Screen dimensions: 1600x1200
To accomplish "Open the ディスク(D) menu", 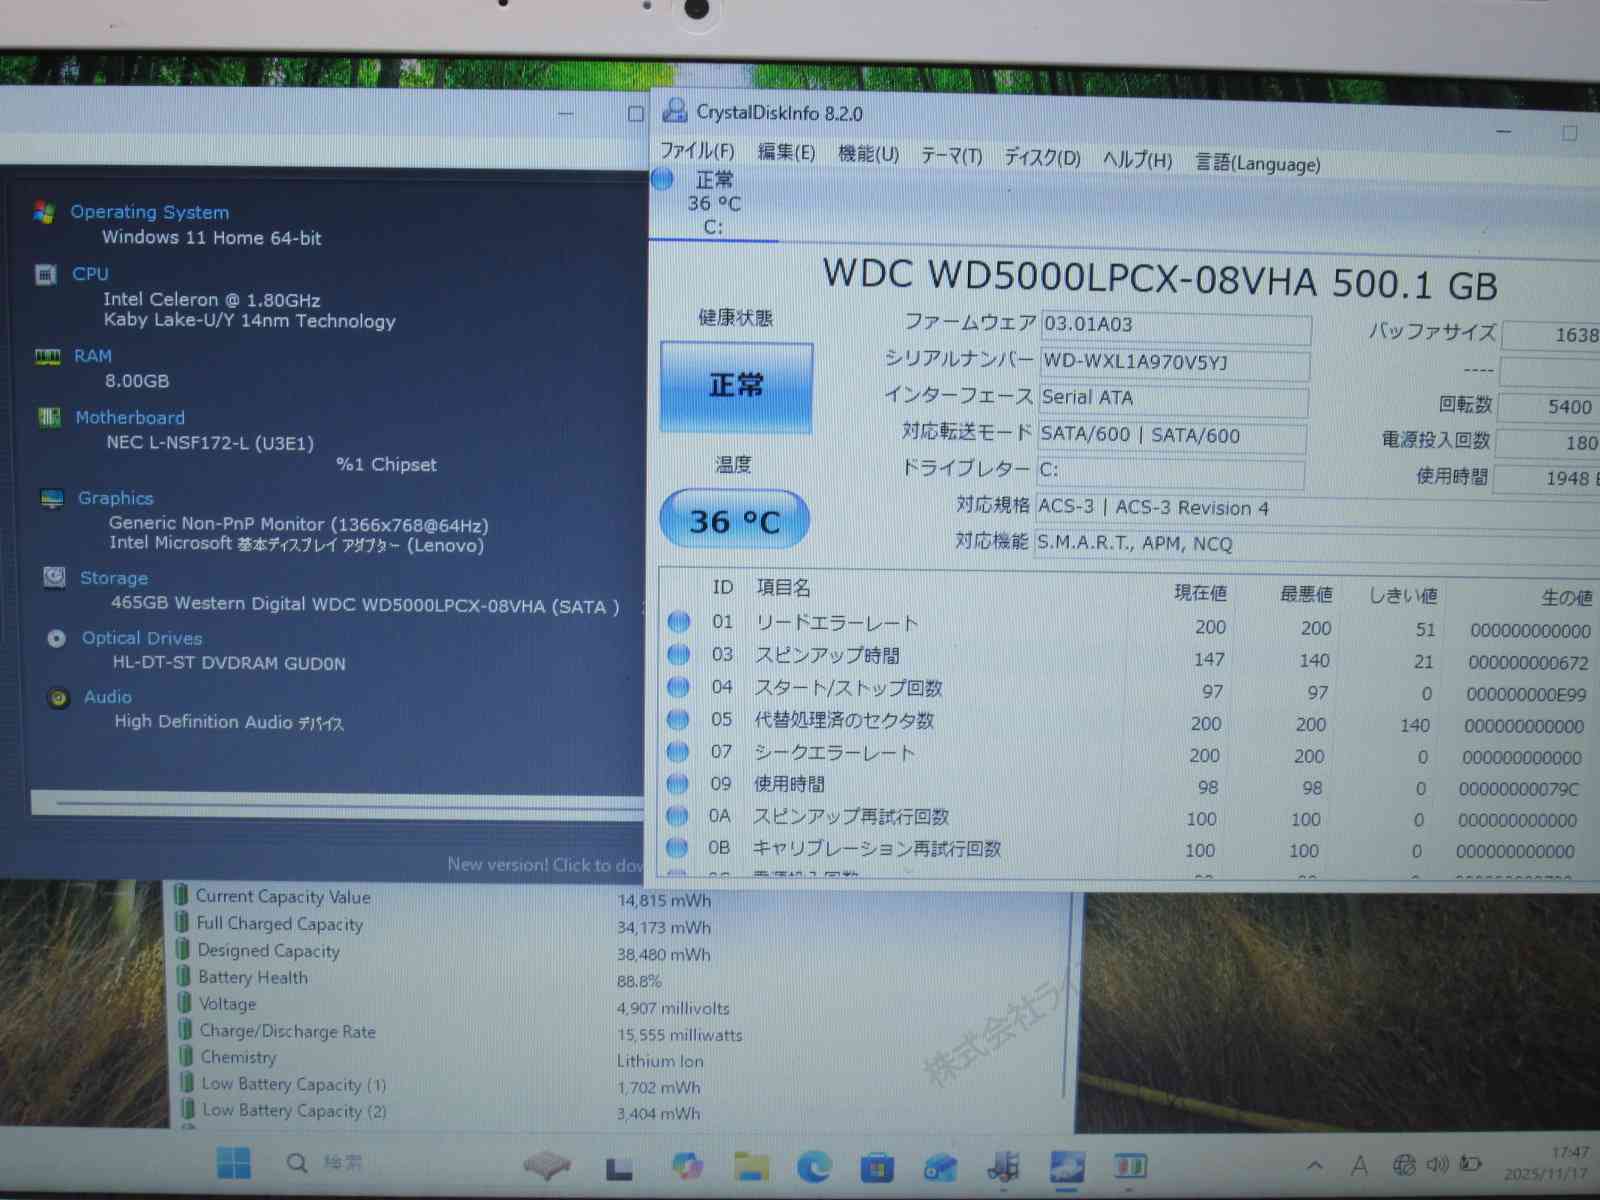I will tap(1042, 158).
